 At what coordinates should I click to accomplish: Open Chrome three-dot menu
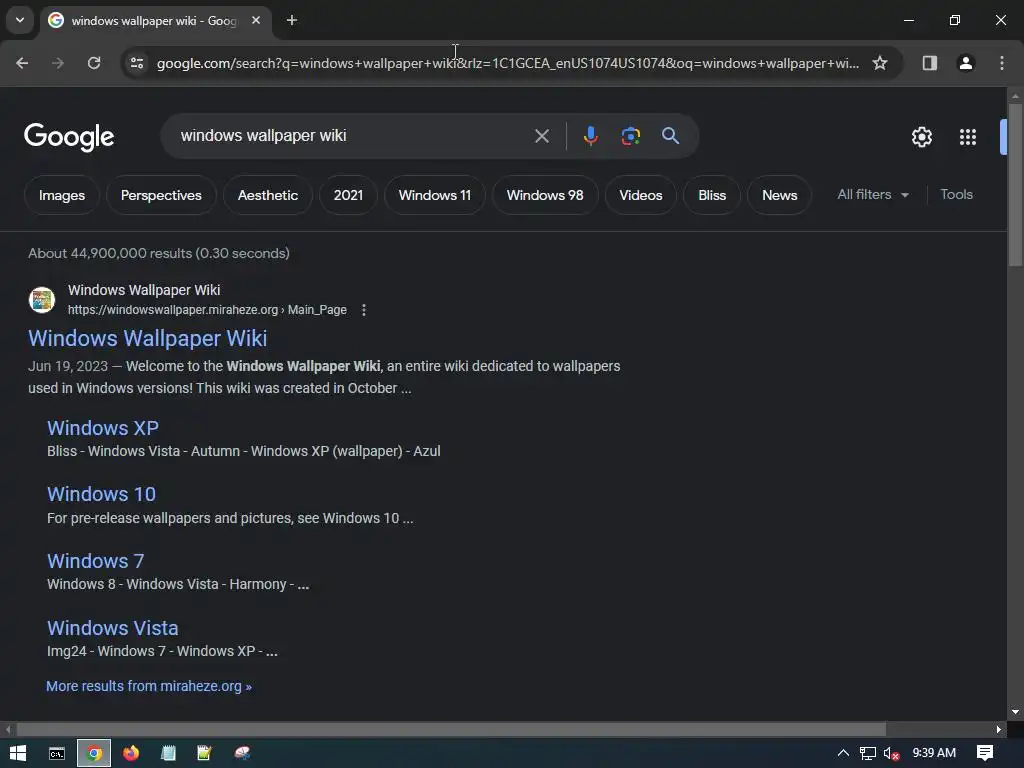1002,63
